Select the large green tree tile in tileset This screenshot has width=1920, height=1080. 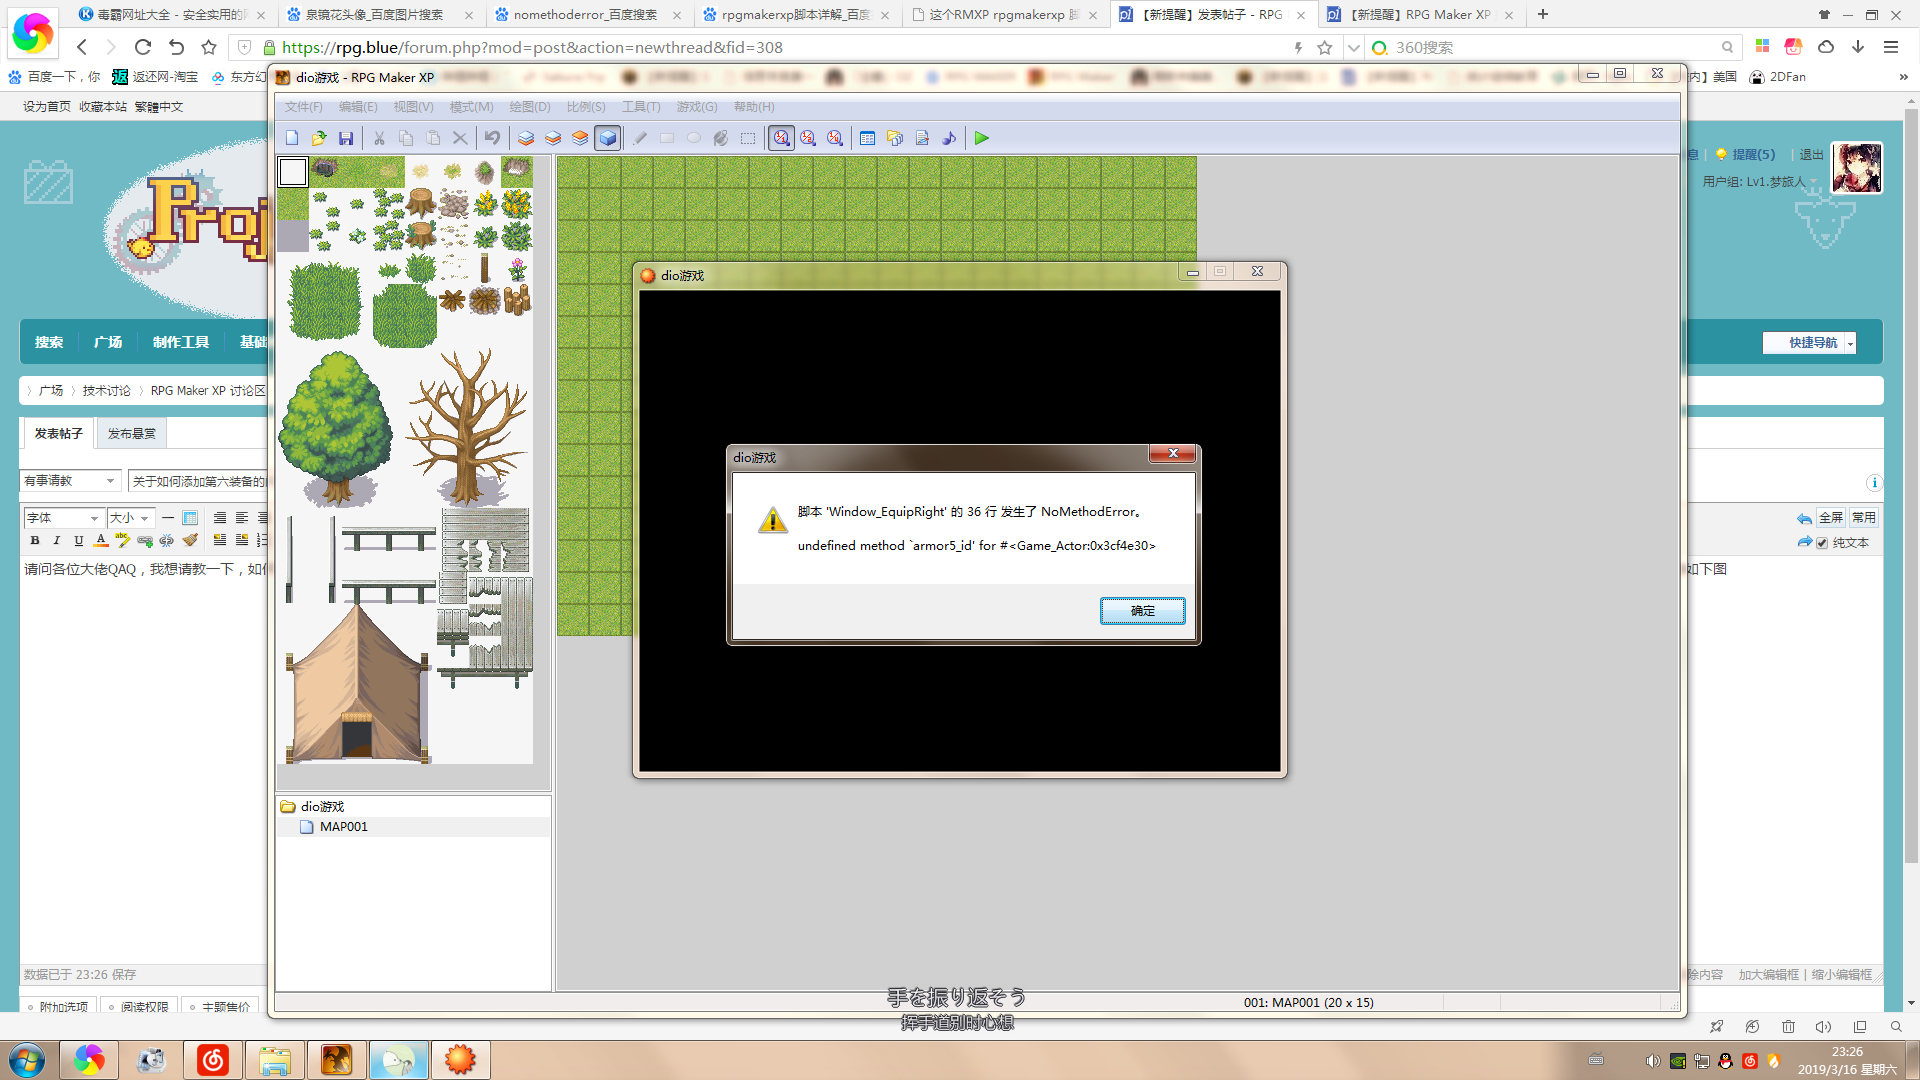[x=336, y=429]
